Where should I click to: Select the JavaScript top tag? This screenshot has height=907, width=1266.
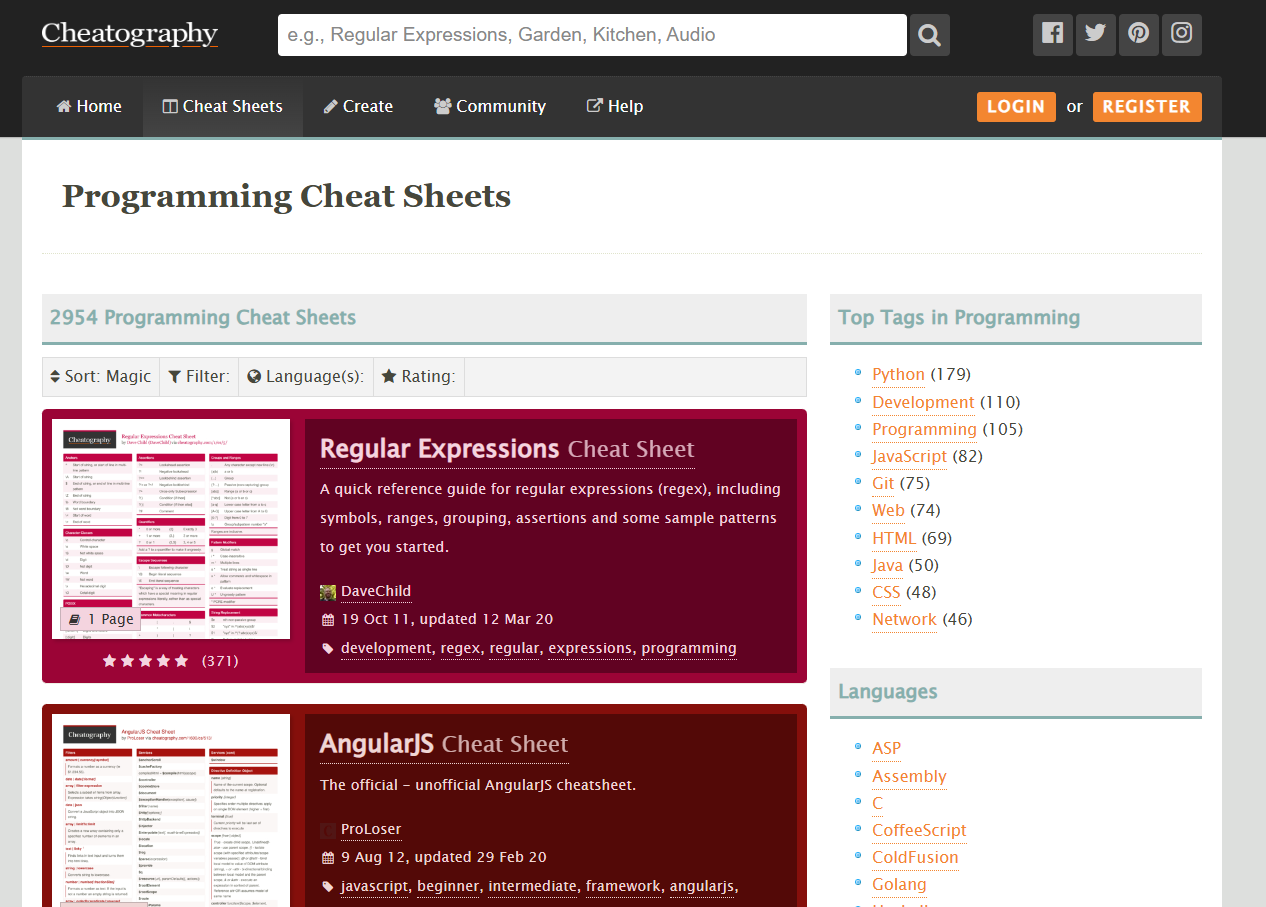pos(909,457)
